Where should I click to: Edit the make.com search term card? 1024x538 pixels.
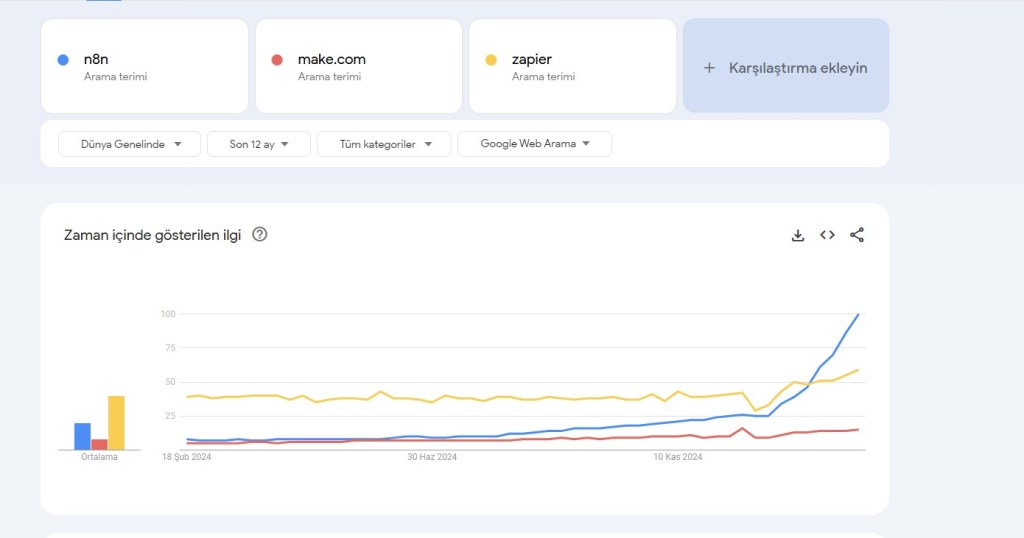tap(359, 66)
